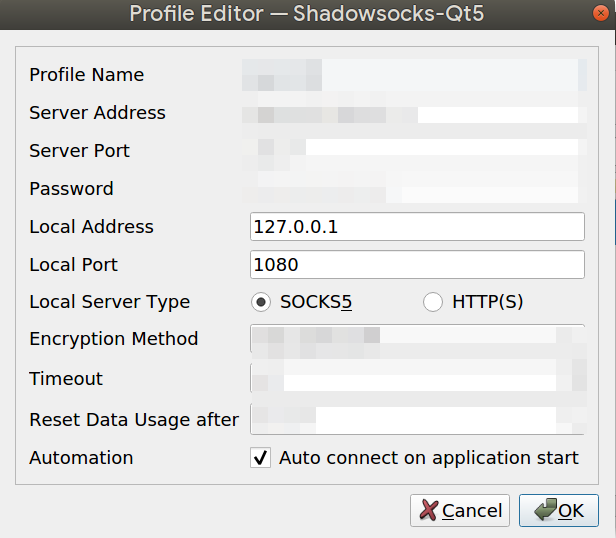Click the Timeout field

click(x=417, y=378)
